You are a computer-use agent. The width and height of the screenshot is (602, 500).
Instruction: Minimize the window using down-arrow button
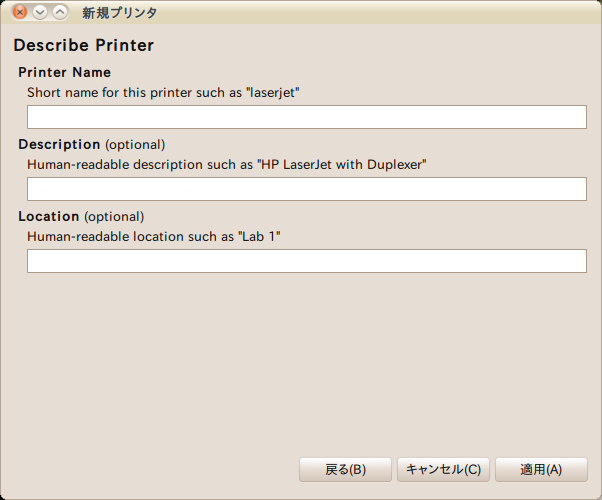[40, 12]
